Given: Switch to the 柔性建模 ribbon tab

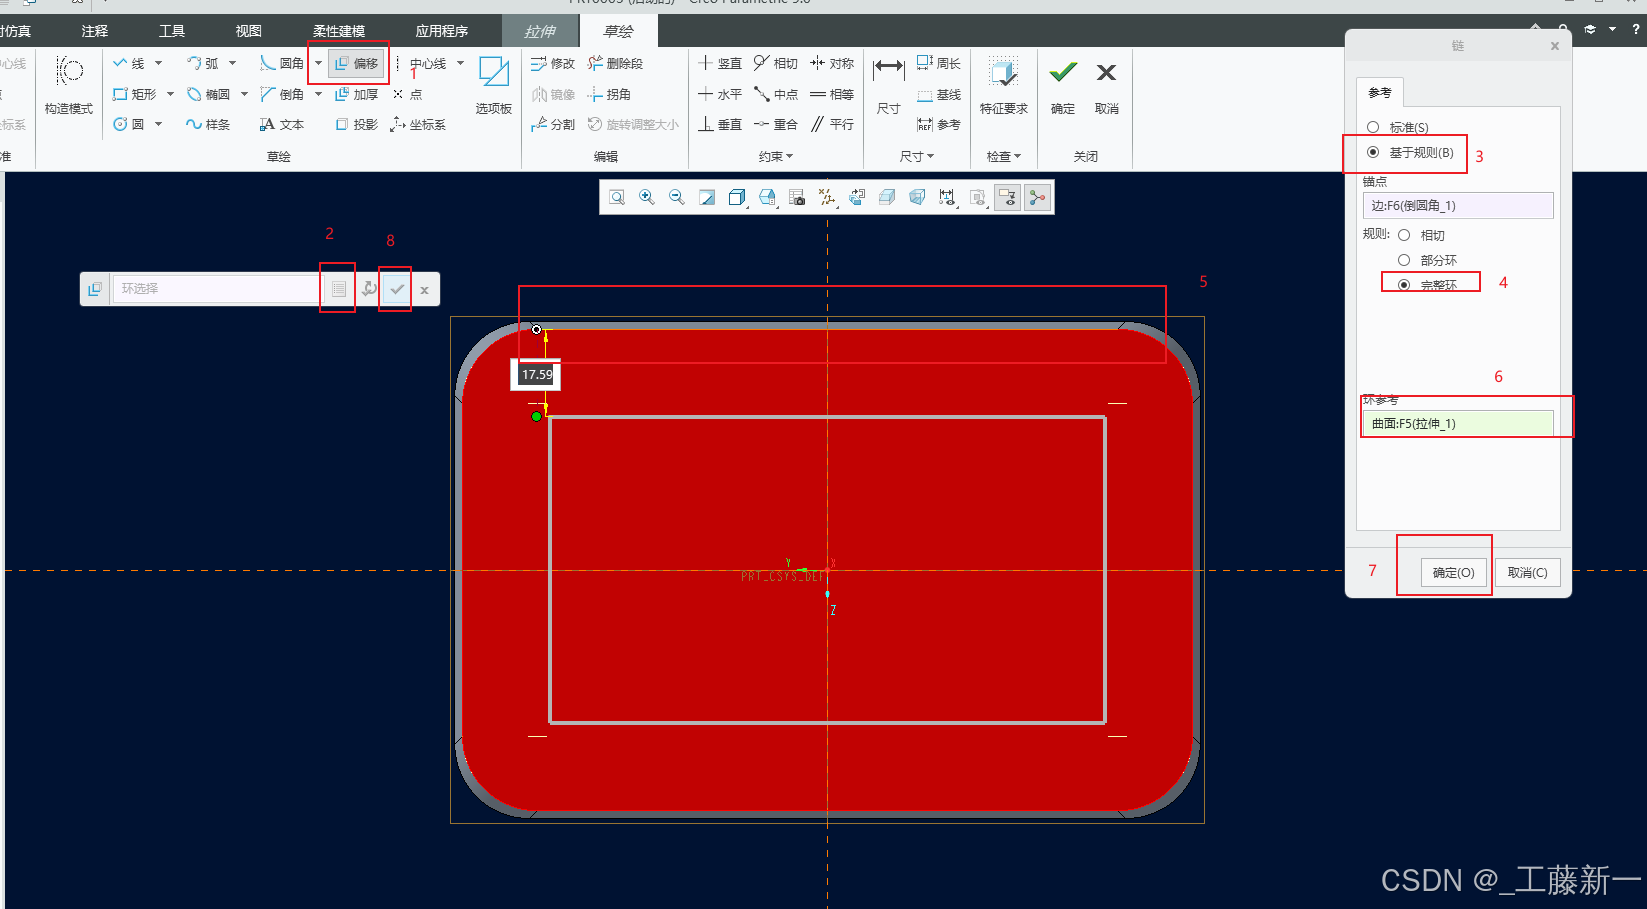Looking at the screenshot, I should pyautogui.click(x=339, y=31).
